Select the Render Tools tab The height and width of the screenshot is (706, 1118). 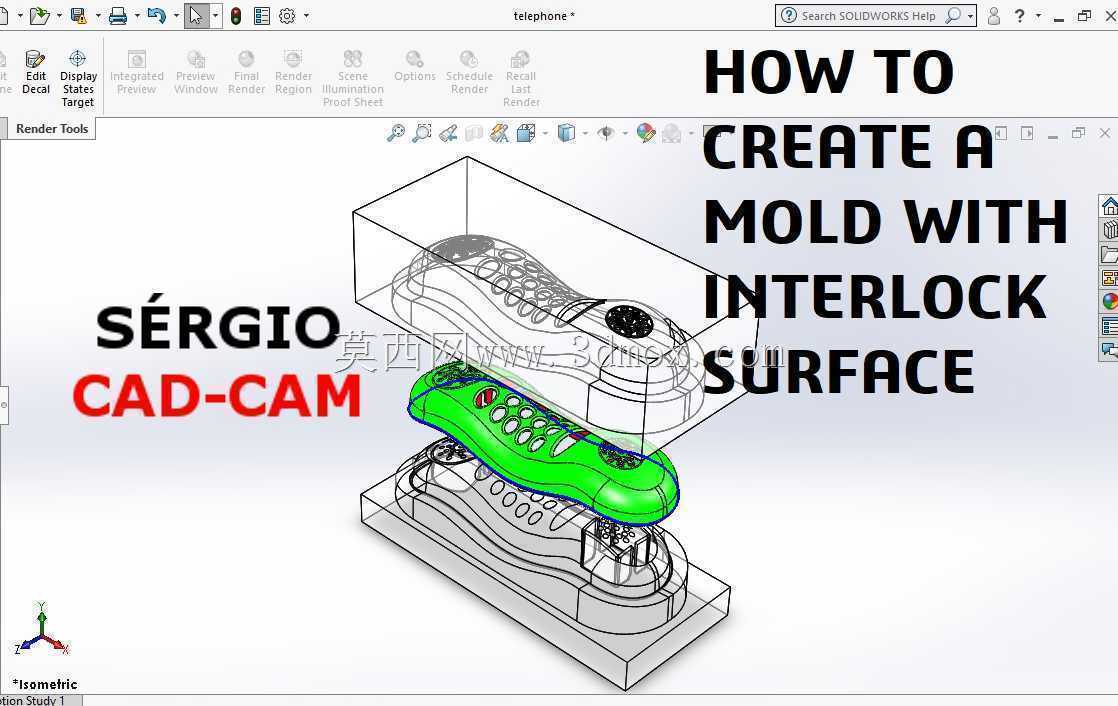52,129
